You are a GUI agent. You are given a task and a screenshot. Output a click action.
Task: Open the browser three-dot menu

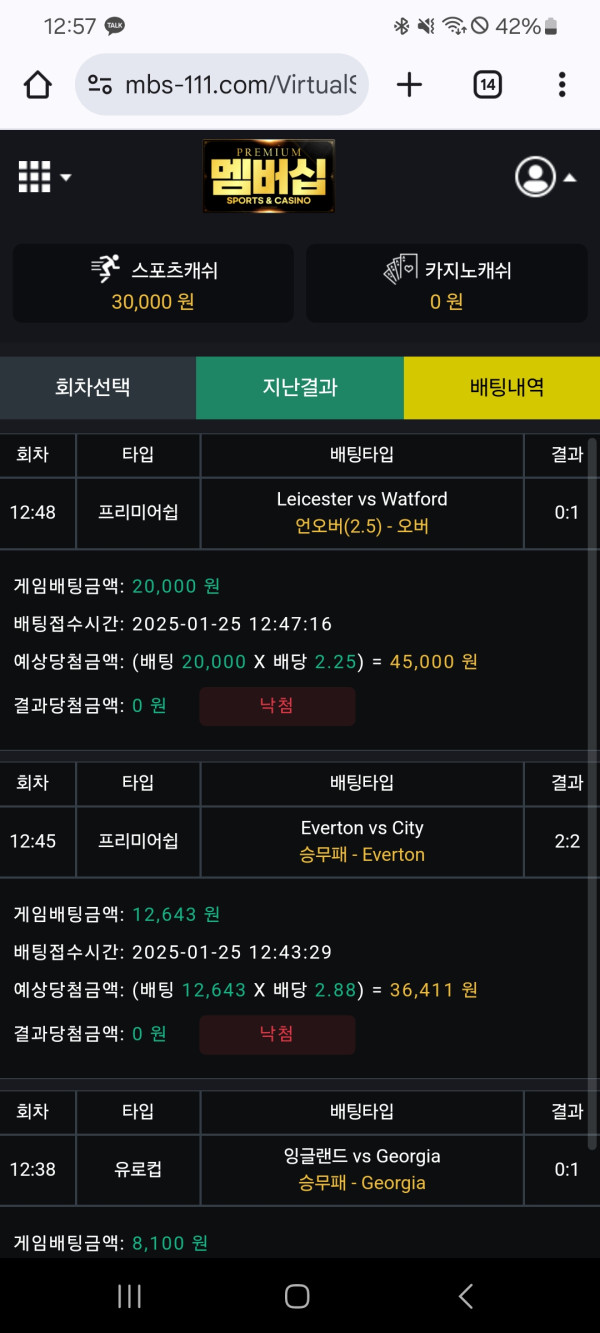[x=562, y=85]
